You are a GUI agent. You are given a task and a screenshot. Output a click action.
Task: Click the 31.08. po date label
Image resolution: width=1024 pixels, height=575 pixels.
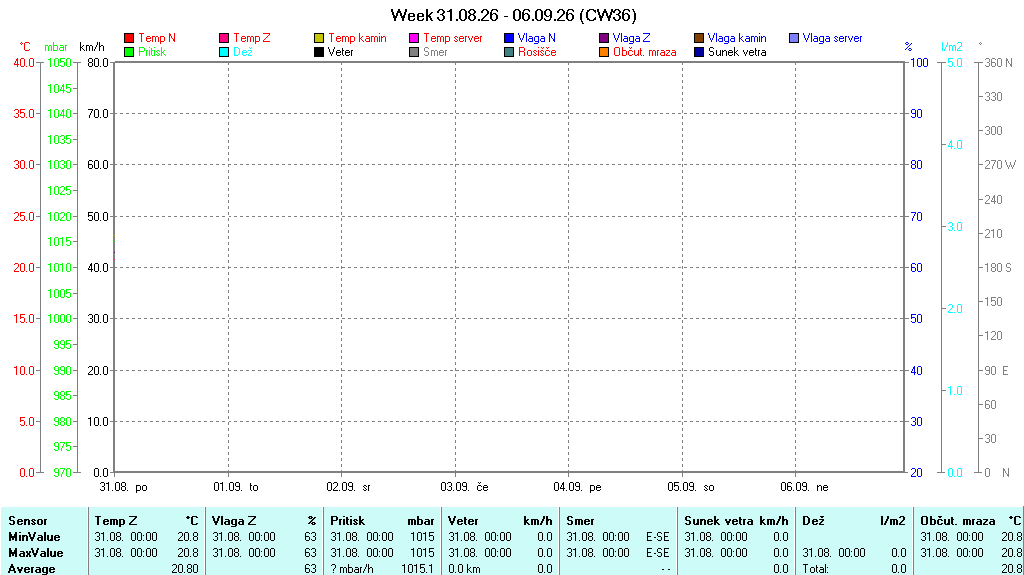[x=123, y=487]
